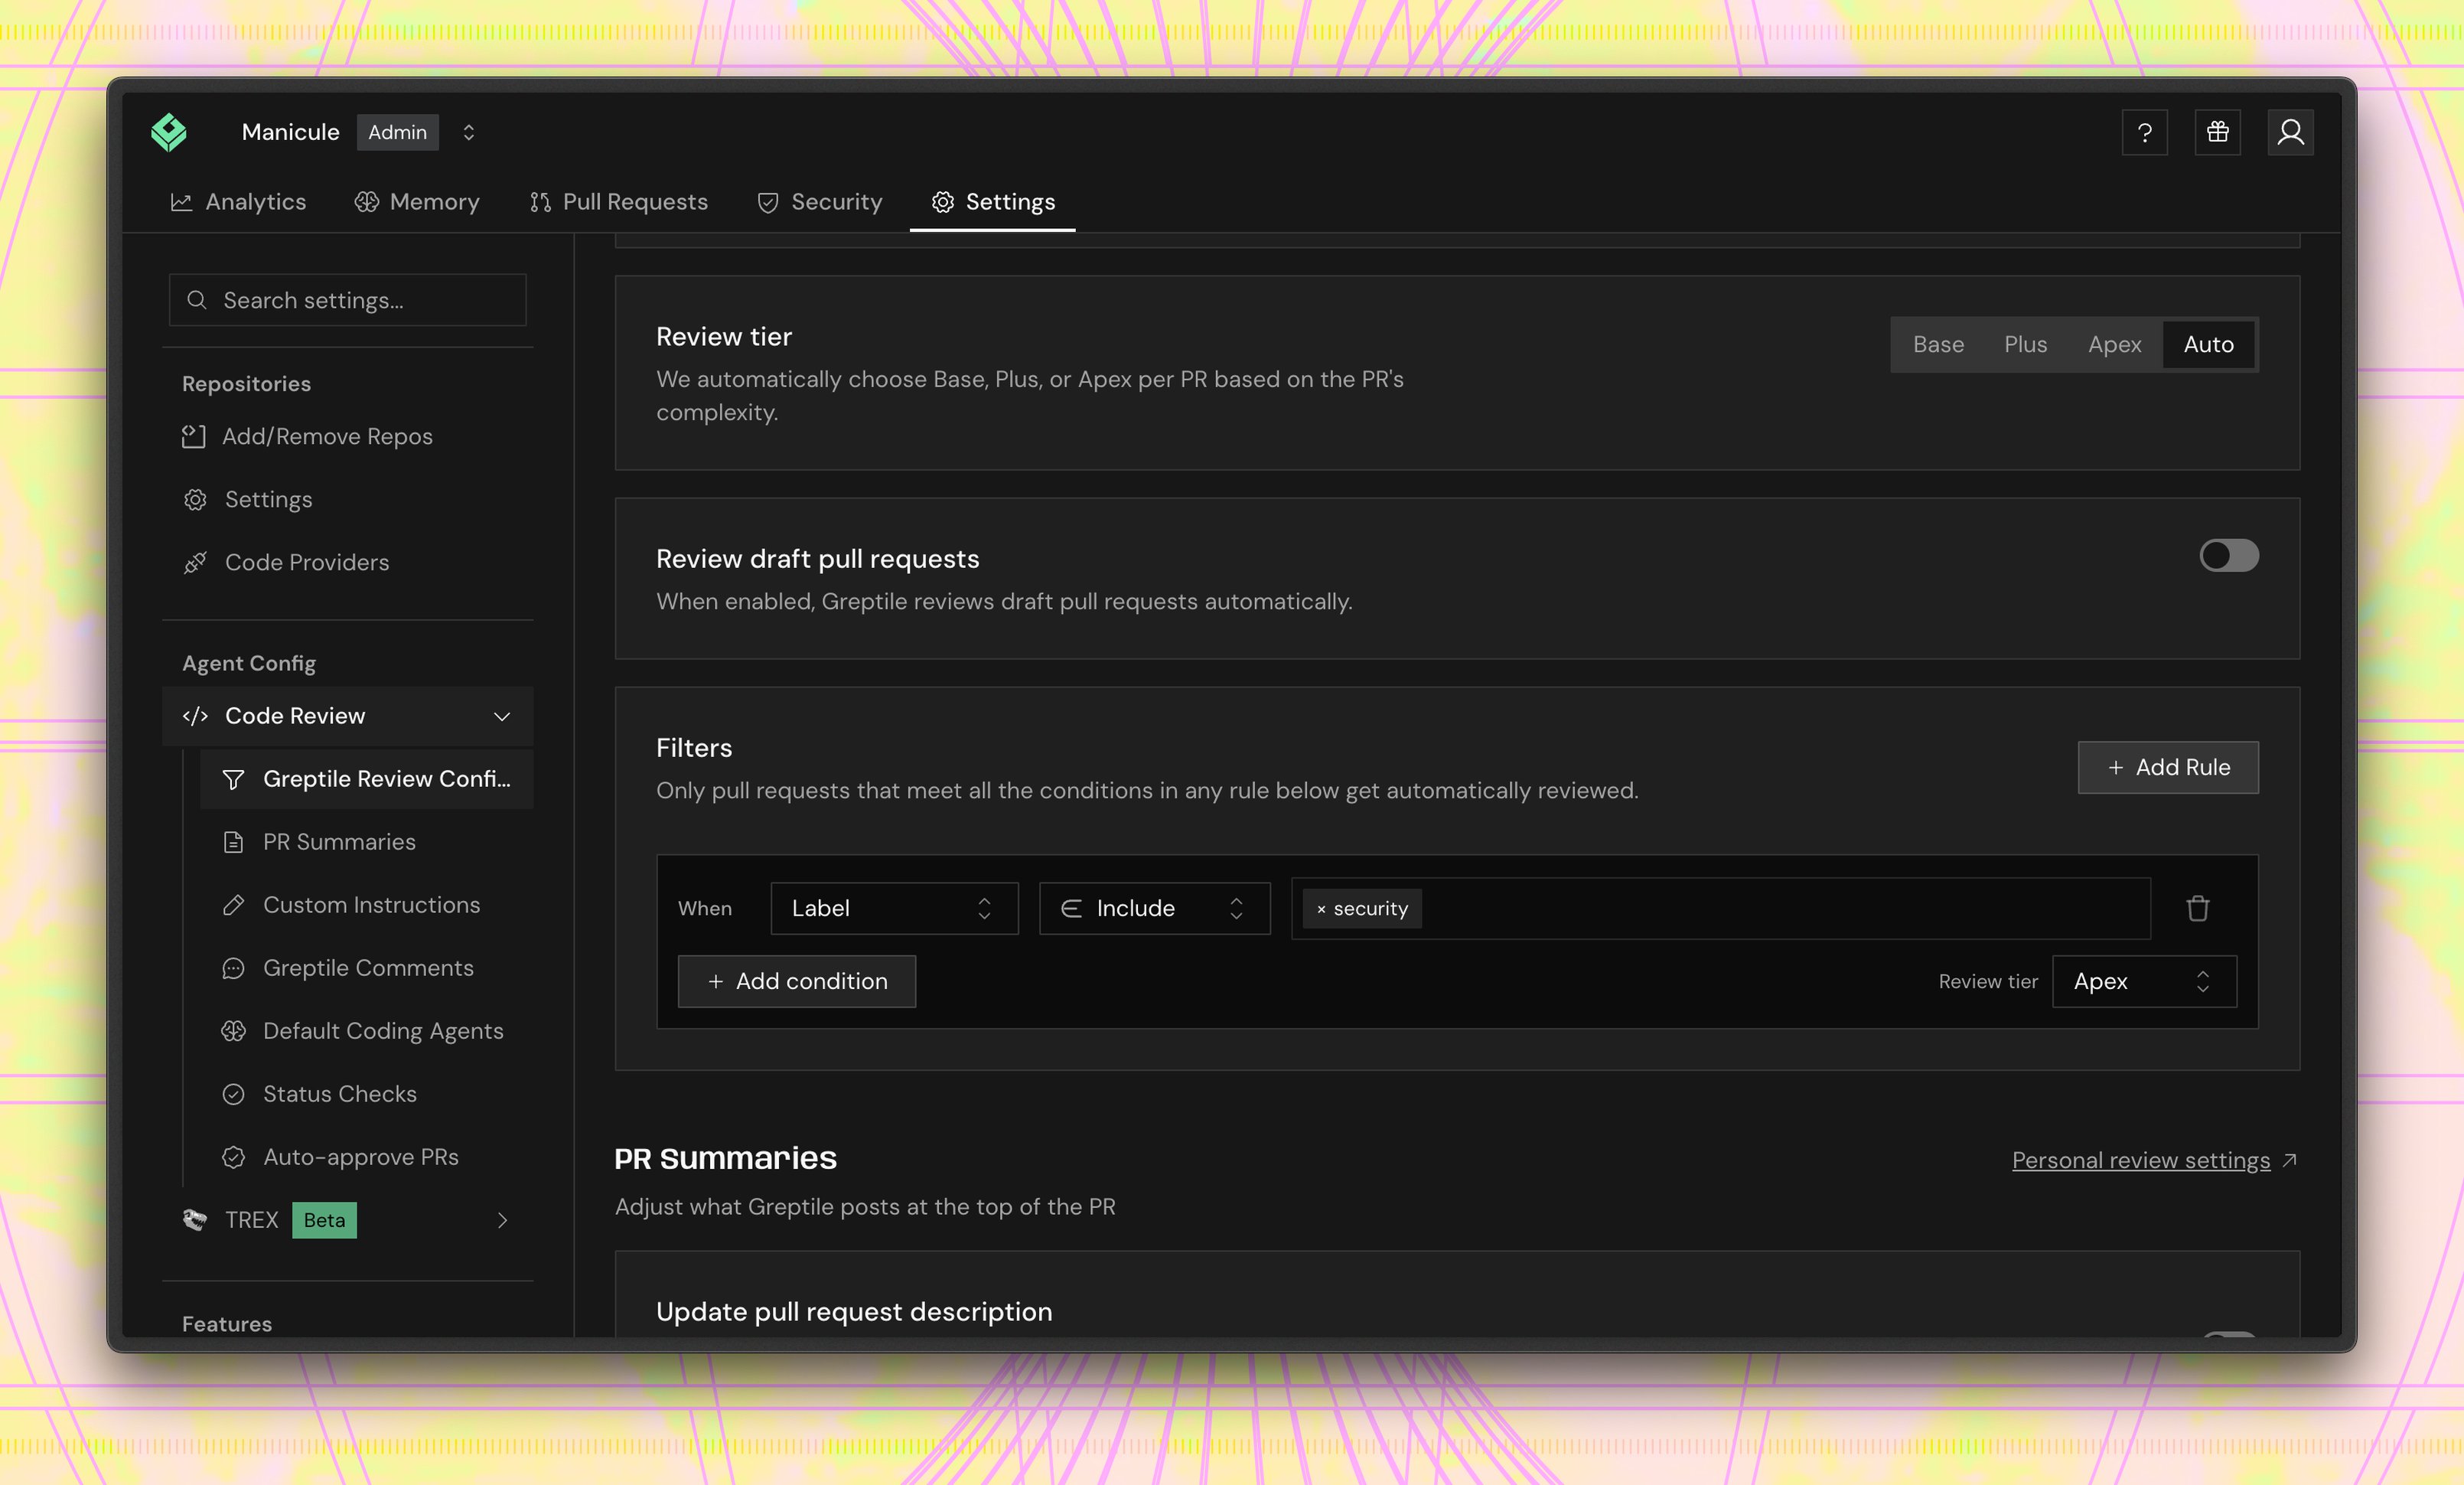Click into the label values field
This screenshot has width=2464, height=1485.
click(1720, 908)
